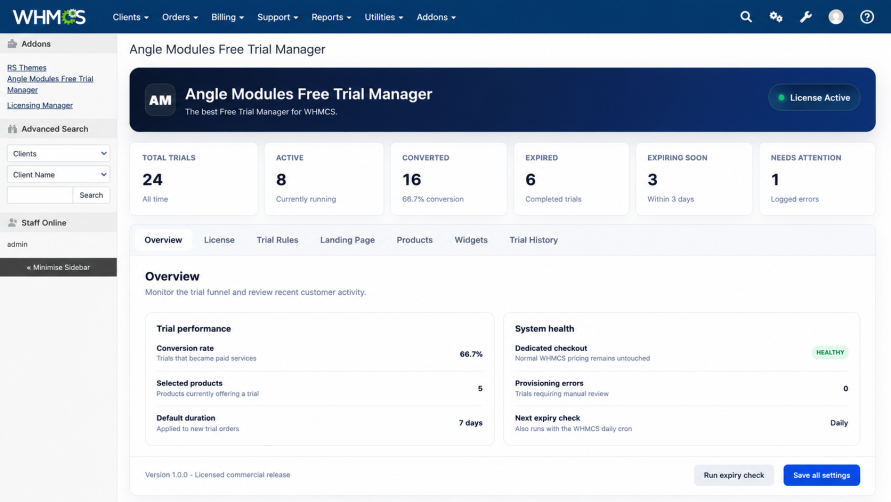Click the 7 days default duration value
Screen dimensions: 891x502
(x=471, y=423)
